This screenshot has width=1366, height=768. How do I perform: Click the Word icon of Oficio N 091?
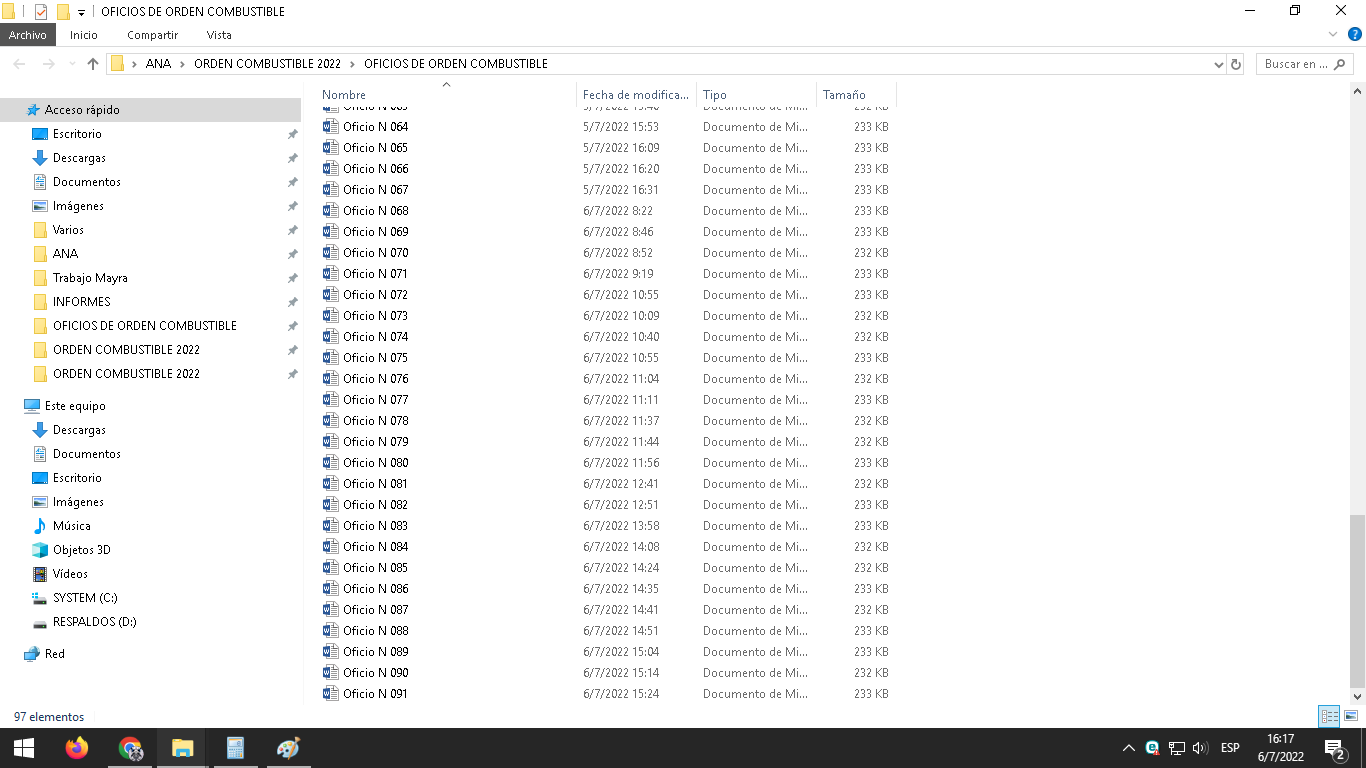[x=330, y=693]
